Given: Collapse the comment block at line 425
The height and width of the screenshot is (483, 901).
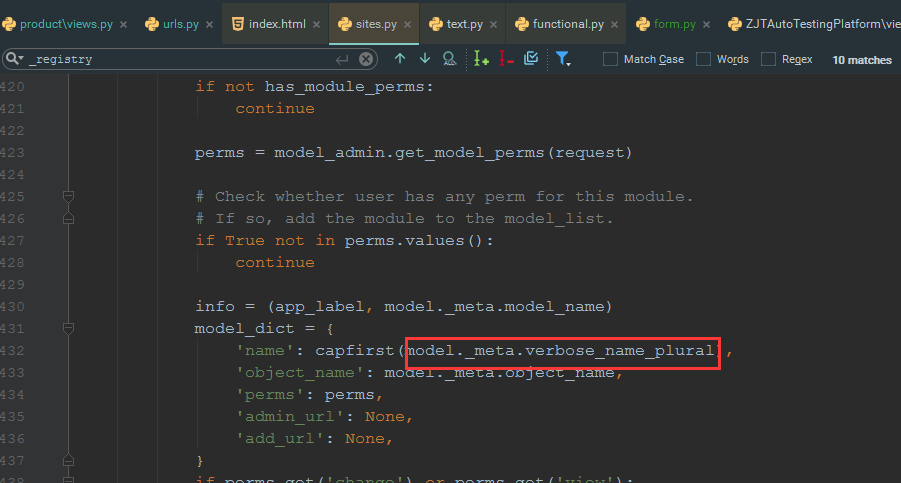Looking at the screenshot, I should pos(68,196).
